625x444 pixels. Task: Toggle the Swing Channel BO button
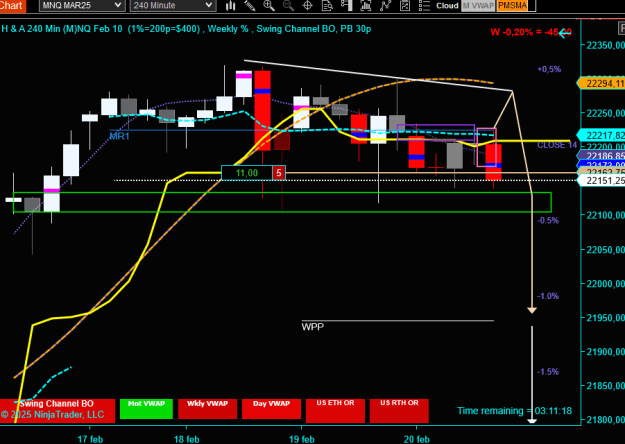[x=57, y=411]
